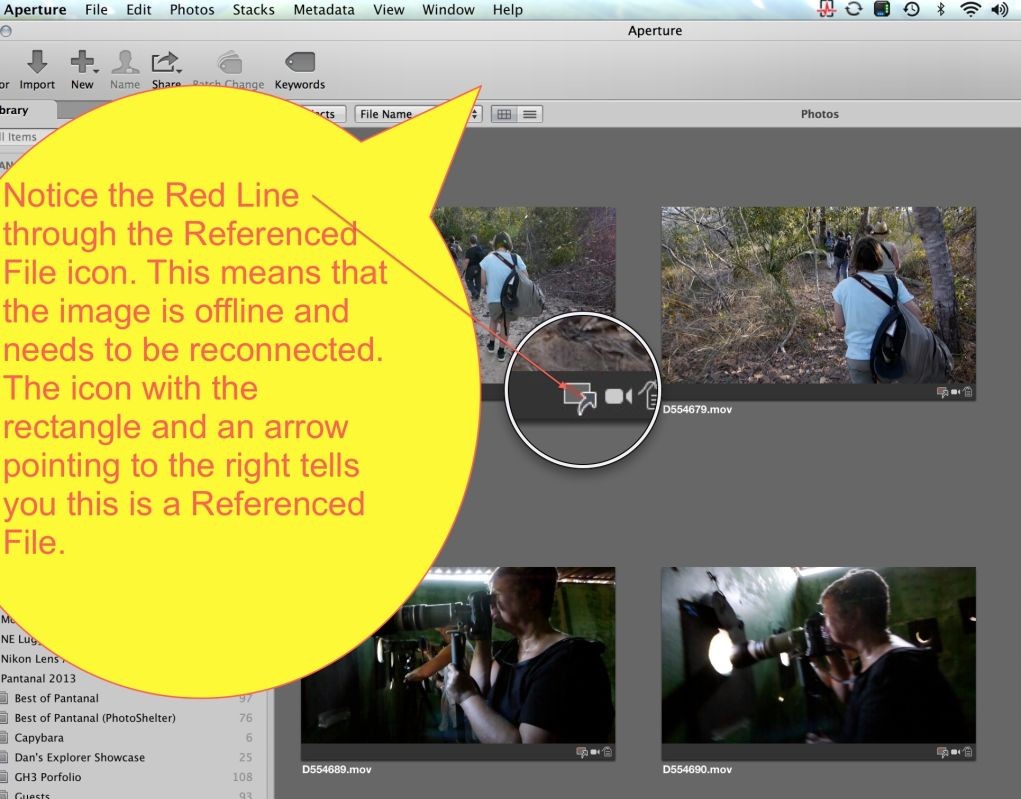The height and width of the screenshot is (799, 1021).
Task: Click the Bluetooth menu bar icon
Action: point(940,9)
